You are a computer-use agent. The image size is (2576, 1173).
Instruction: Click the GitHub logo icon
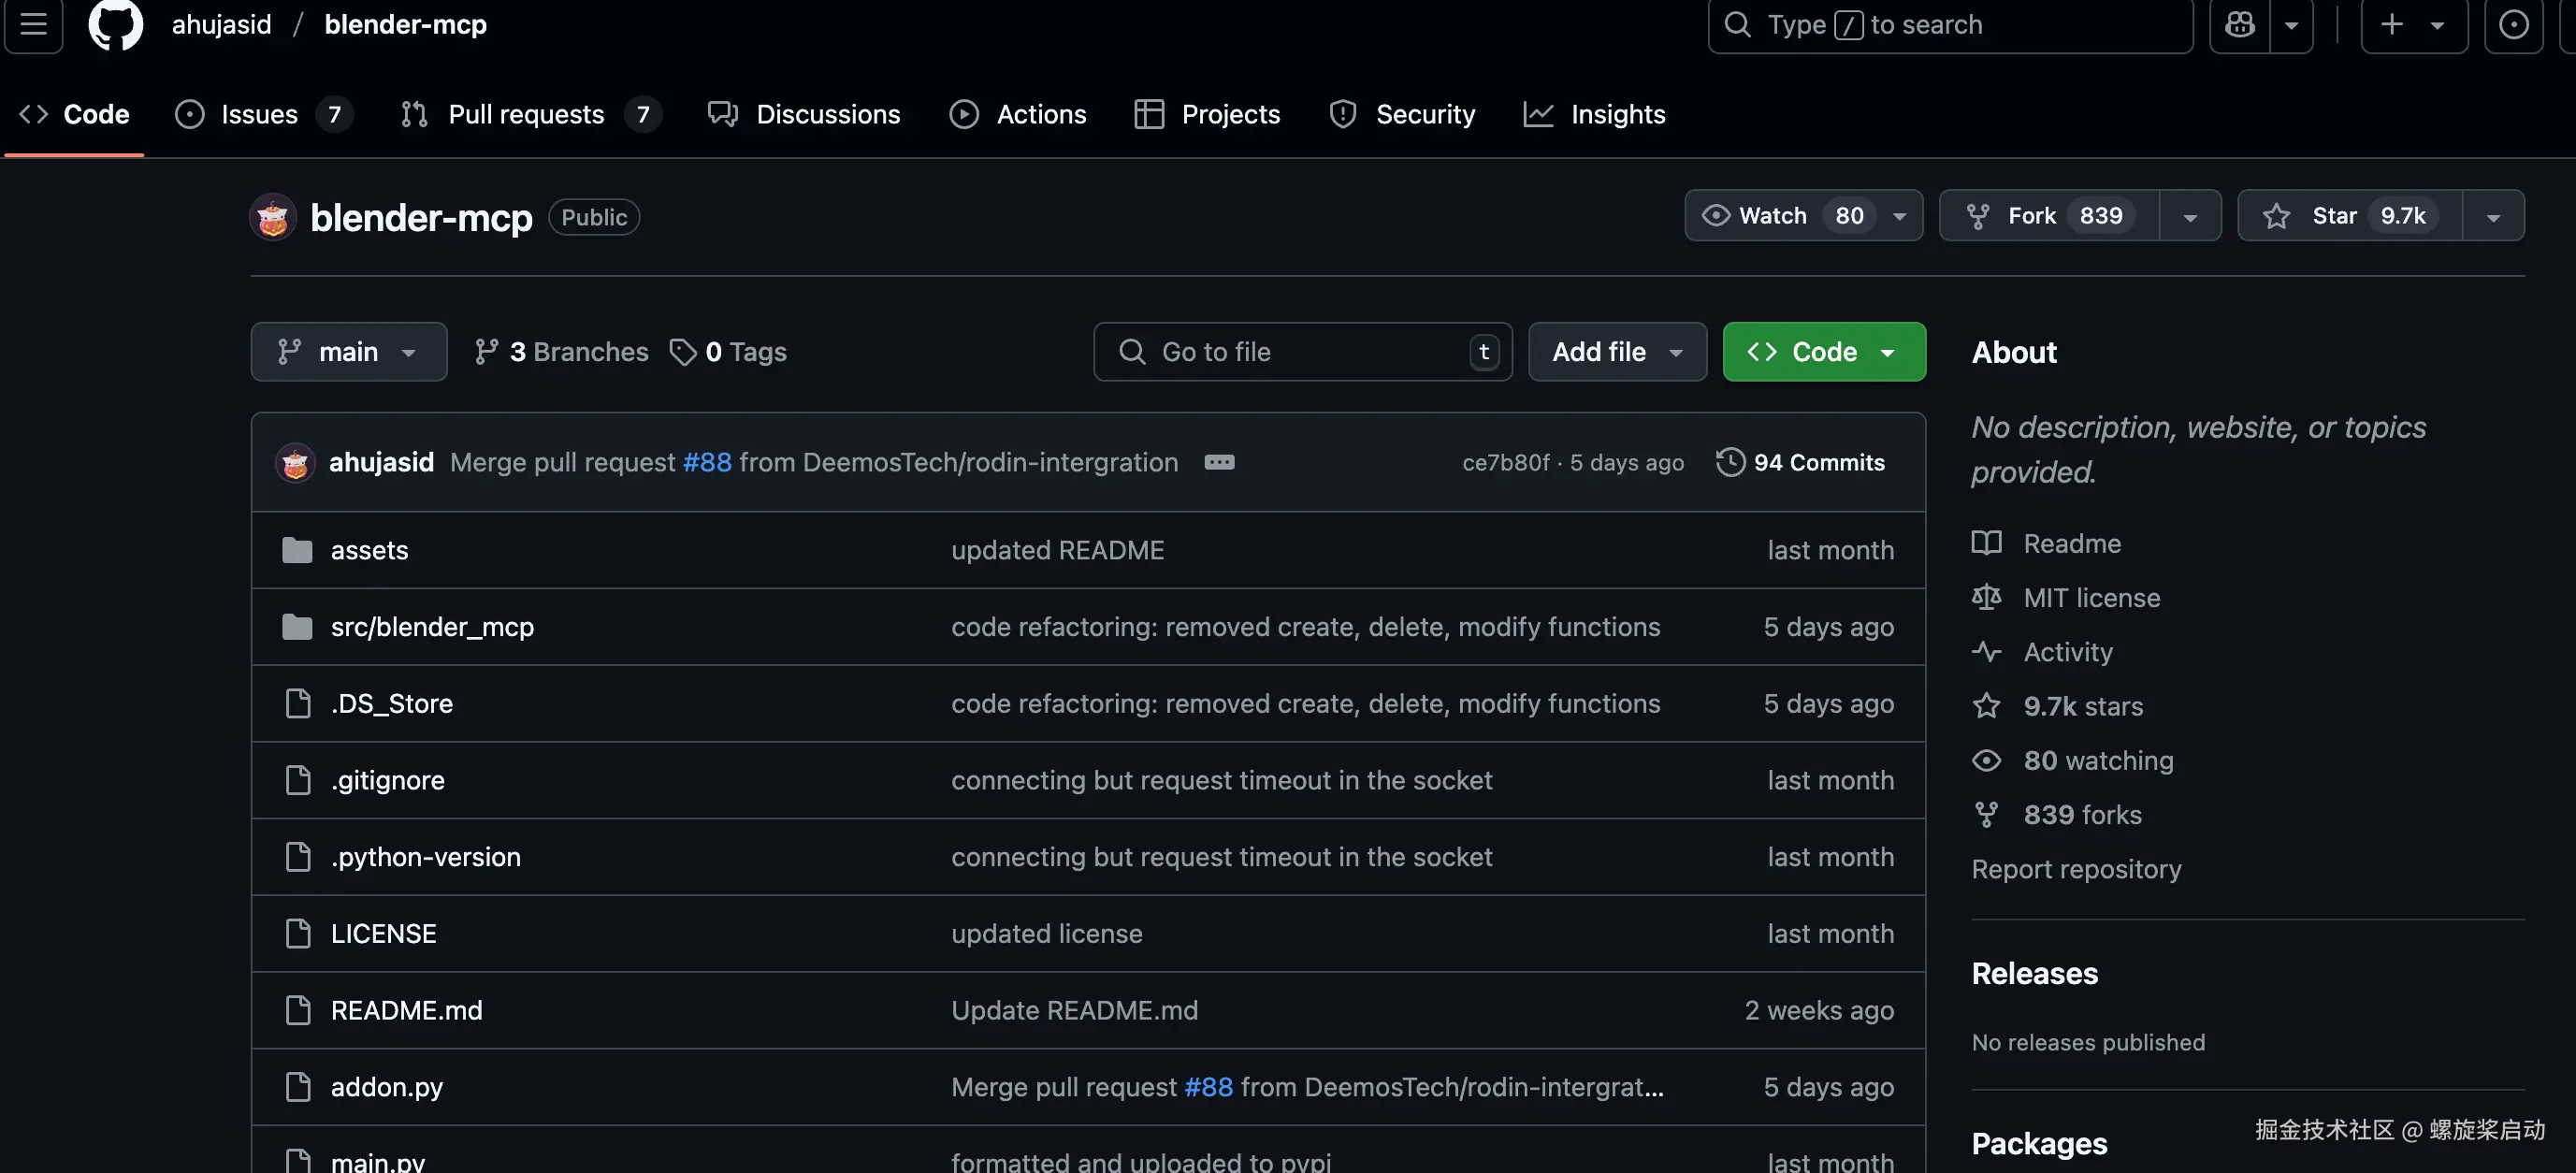tap(115, 24)
